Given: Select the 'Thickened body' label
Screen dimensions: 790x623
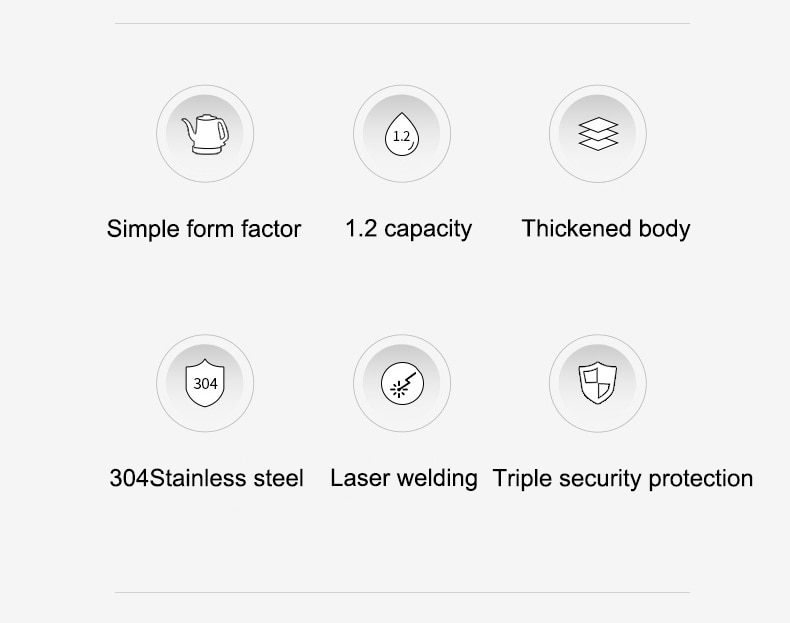Looking at the screenshot, I should [x=606, y=228].
